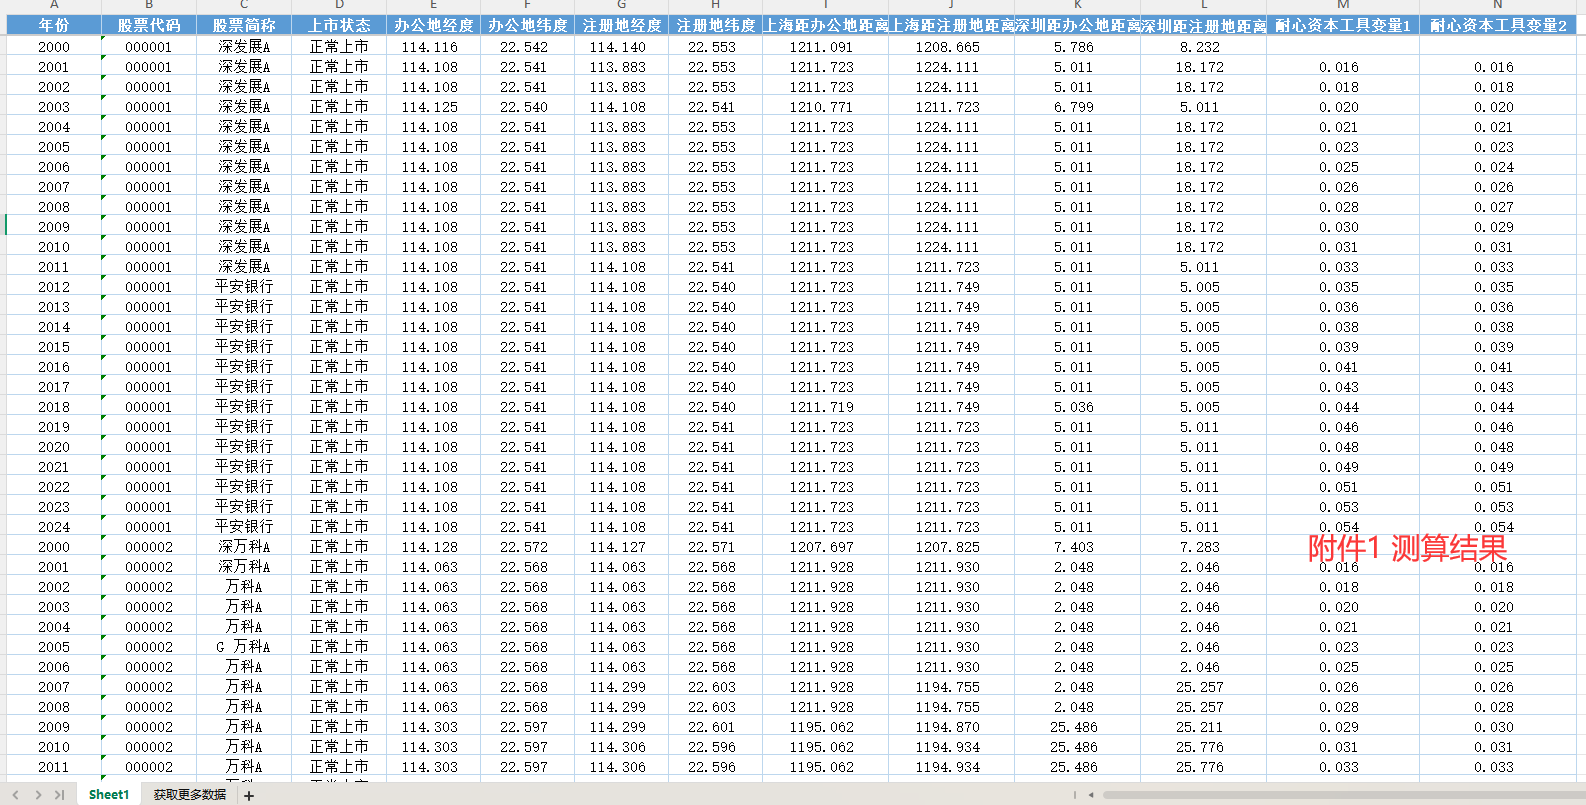Select the column M header letter
Image resolution: width=1586 pixels, height=805 pixels.
pos(1343,5)
